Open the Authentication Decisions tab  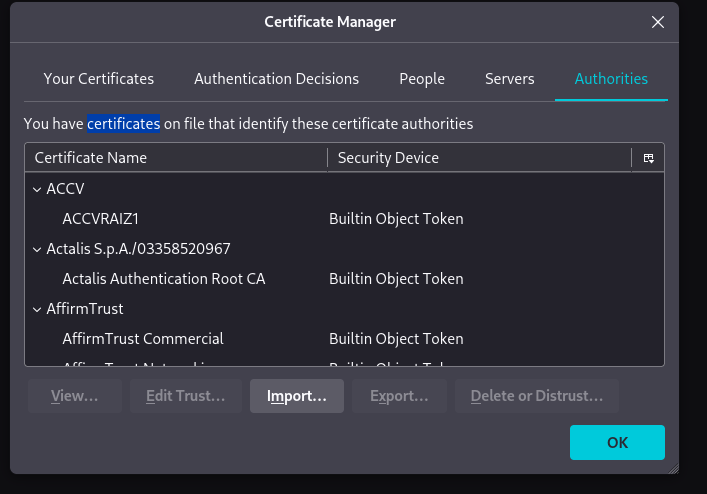[x=276, y=79]
